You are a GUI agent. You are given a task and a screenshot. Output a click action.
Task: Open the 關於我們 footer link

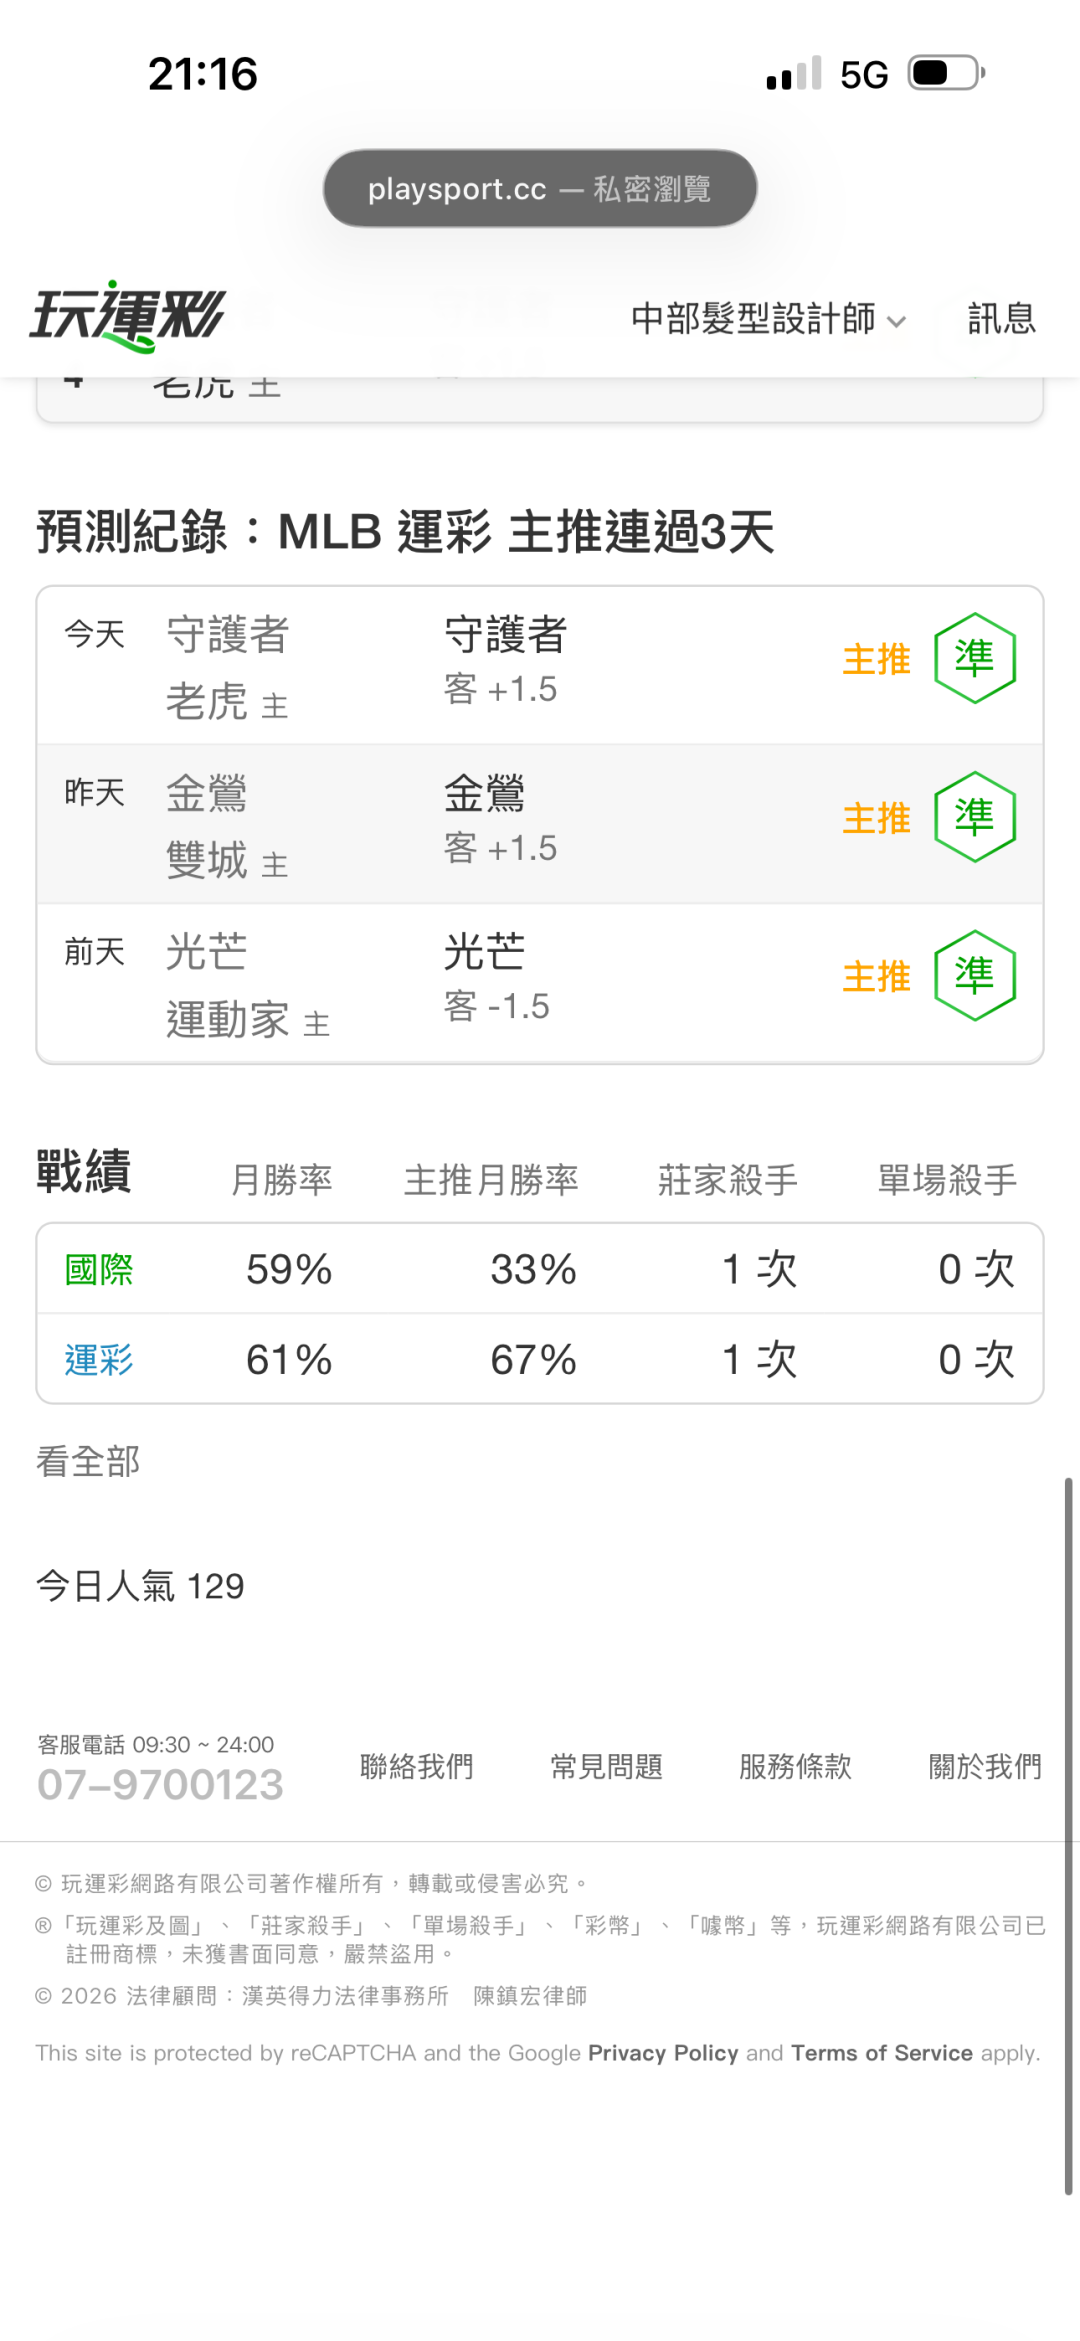click(x=985, y=1767)
